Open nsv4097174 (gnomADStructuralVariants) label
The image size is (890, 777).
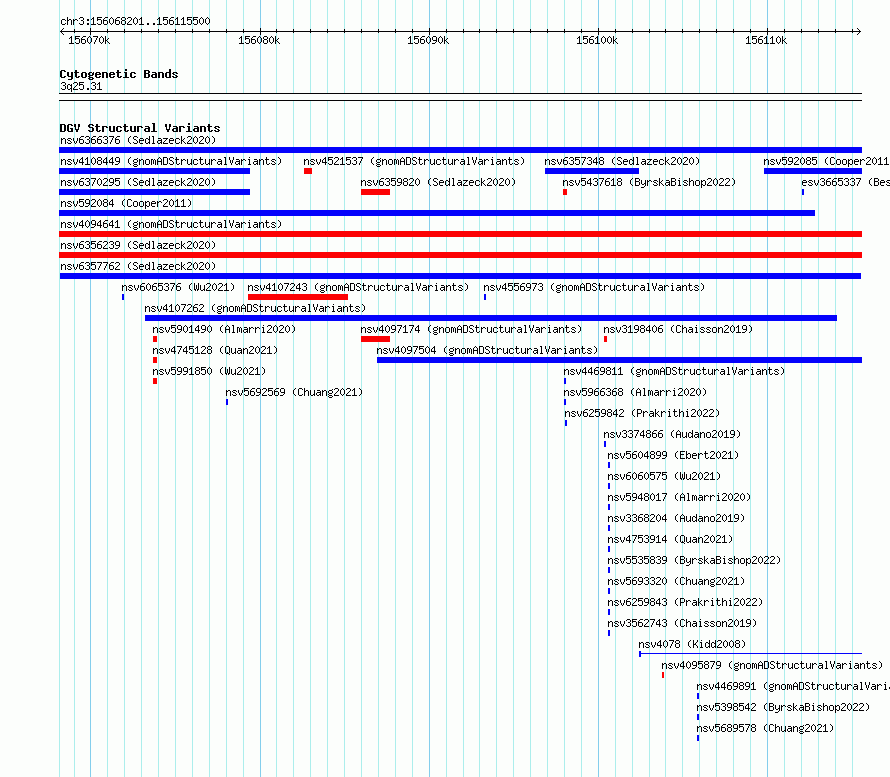point(471,329)
